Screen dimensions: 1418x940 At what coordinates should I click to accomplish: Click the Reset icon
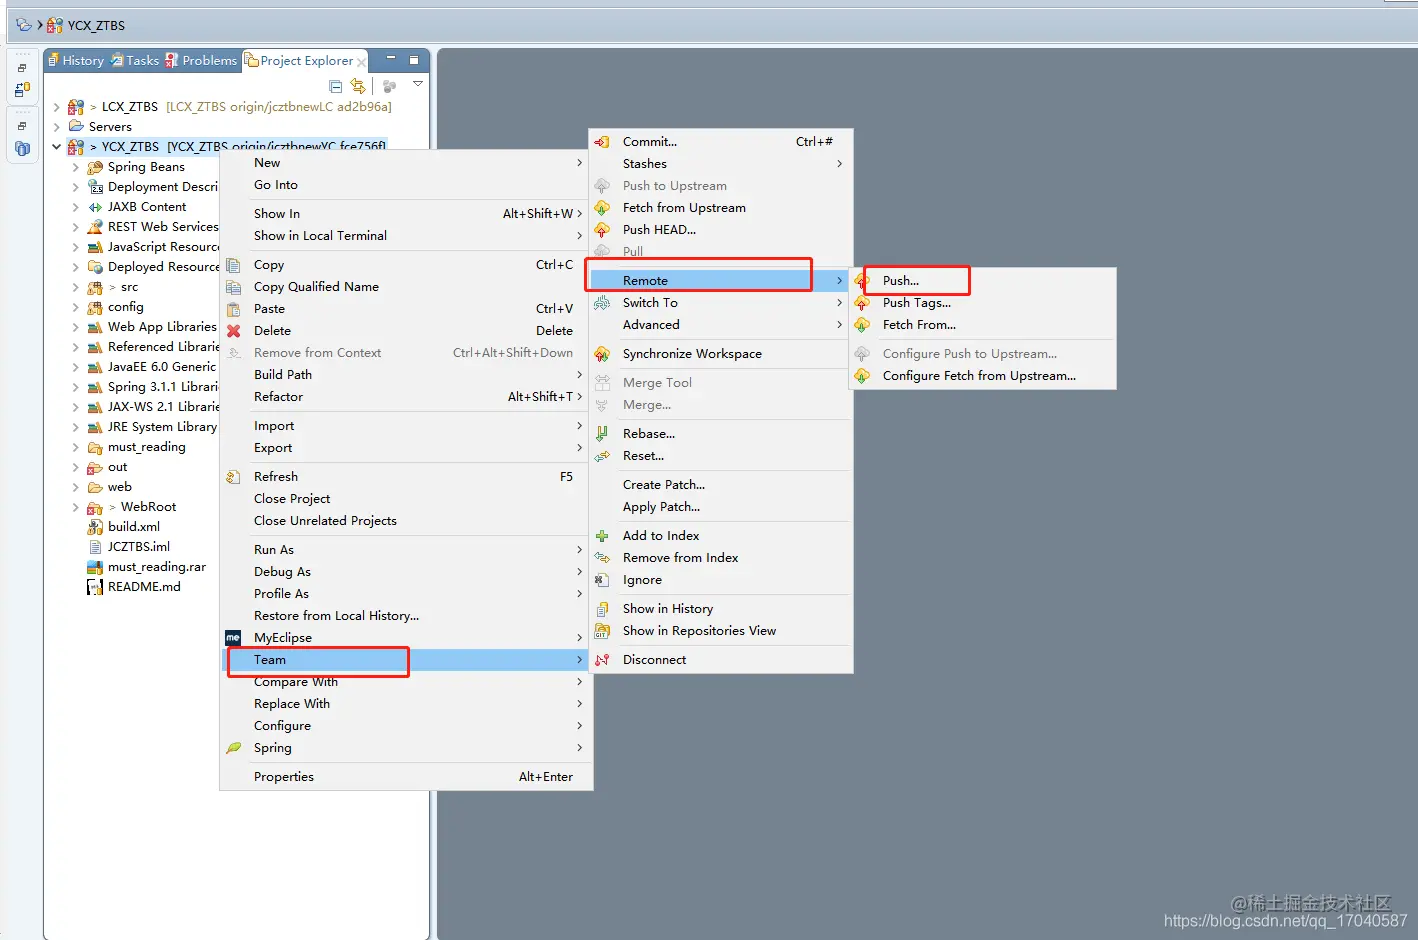coord(602,456)
